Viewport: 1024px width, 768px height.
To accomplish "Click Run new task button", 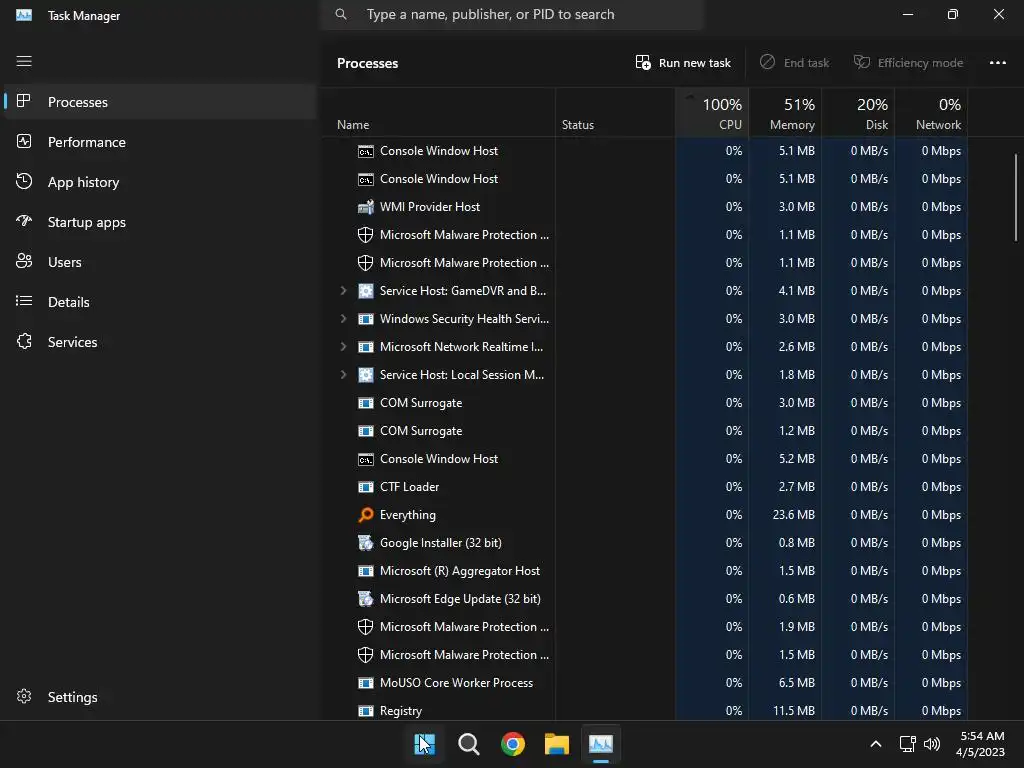I will [683, 63].
